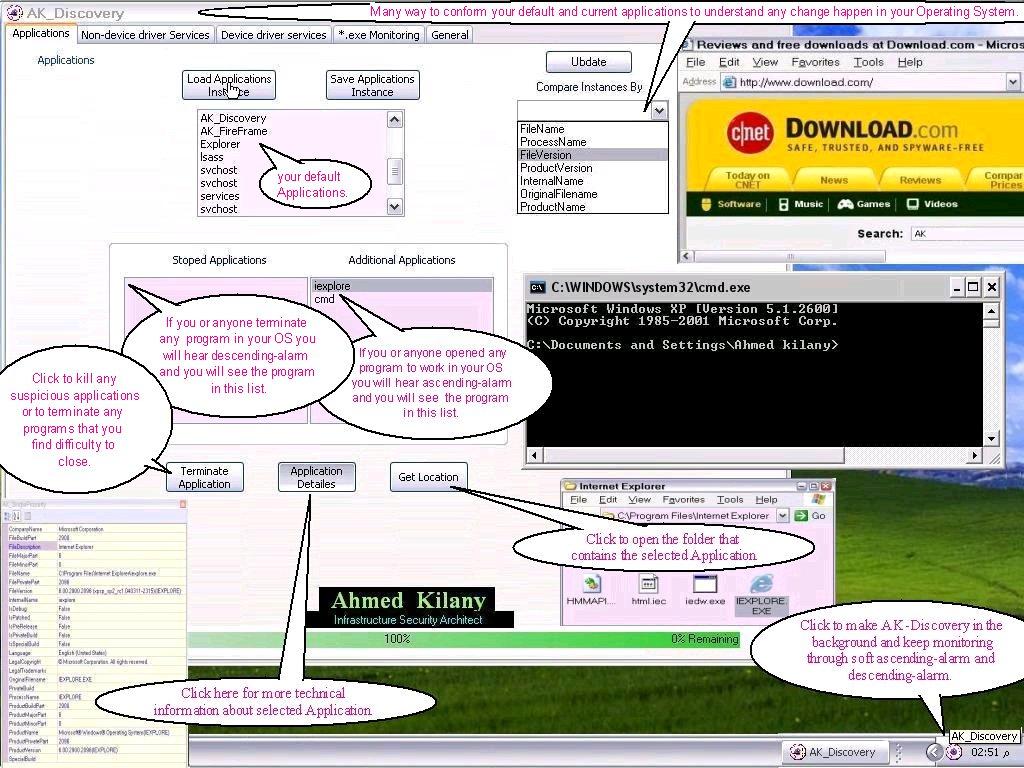This screenshot has height=768, width=1024.
Task: Expand the Compare Instances By dropdown
Action: (x=660, y=110)
